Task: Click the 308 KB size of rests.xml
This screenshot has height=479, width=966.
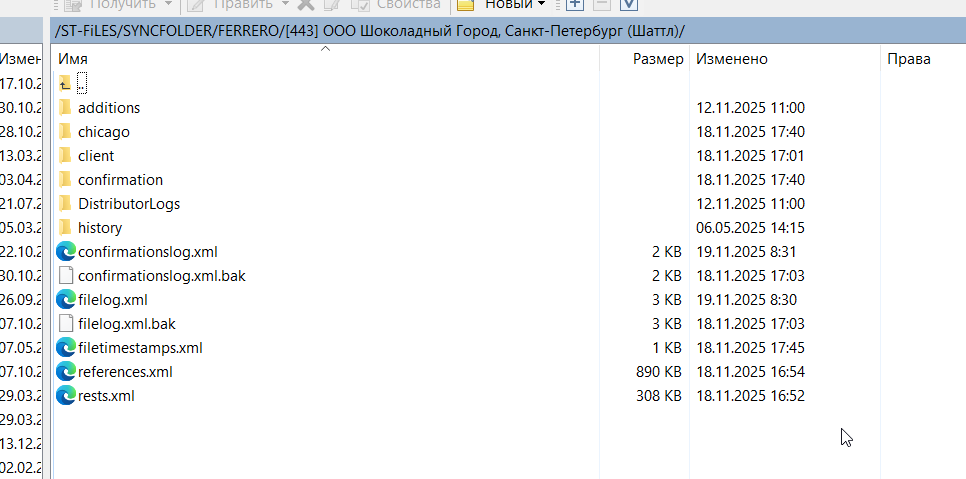Action: 659,396
